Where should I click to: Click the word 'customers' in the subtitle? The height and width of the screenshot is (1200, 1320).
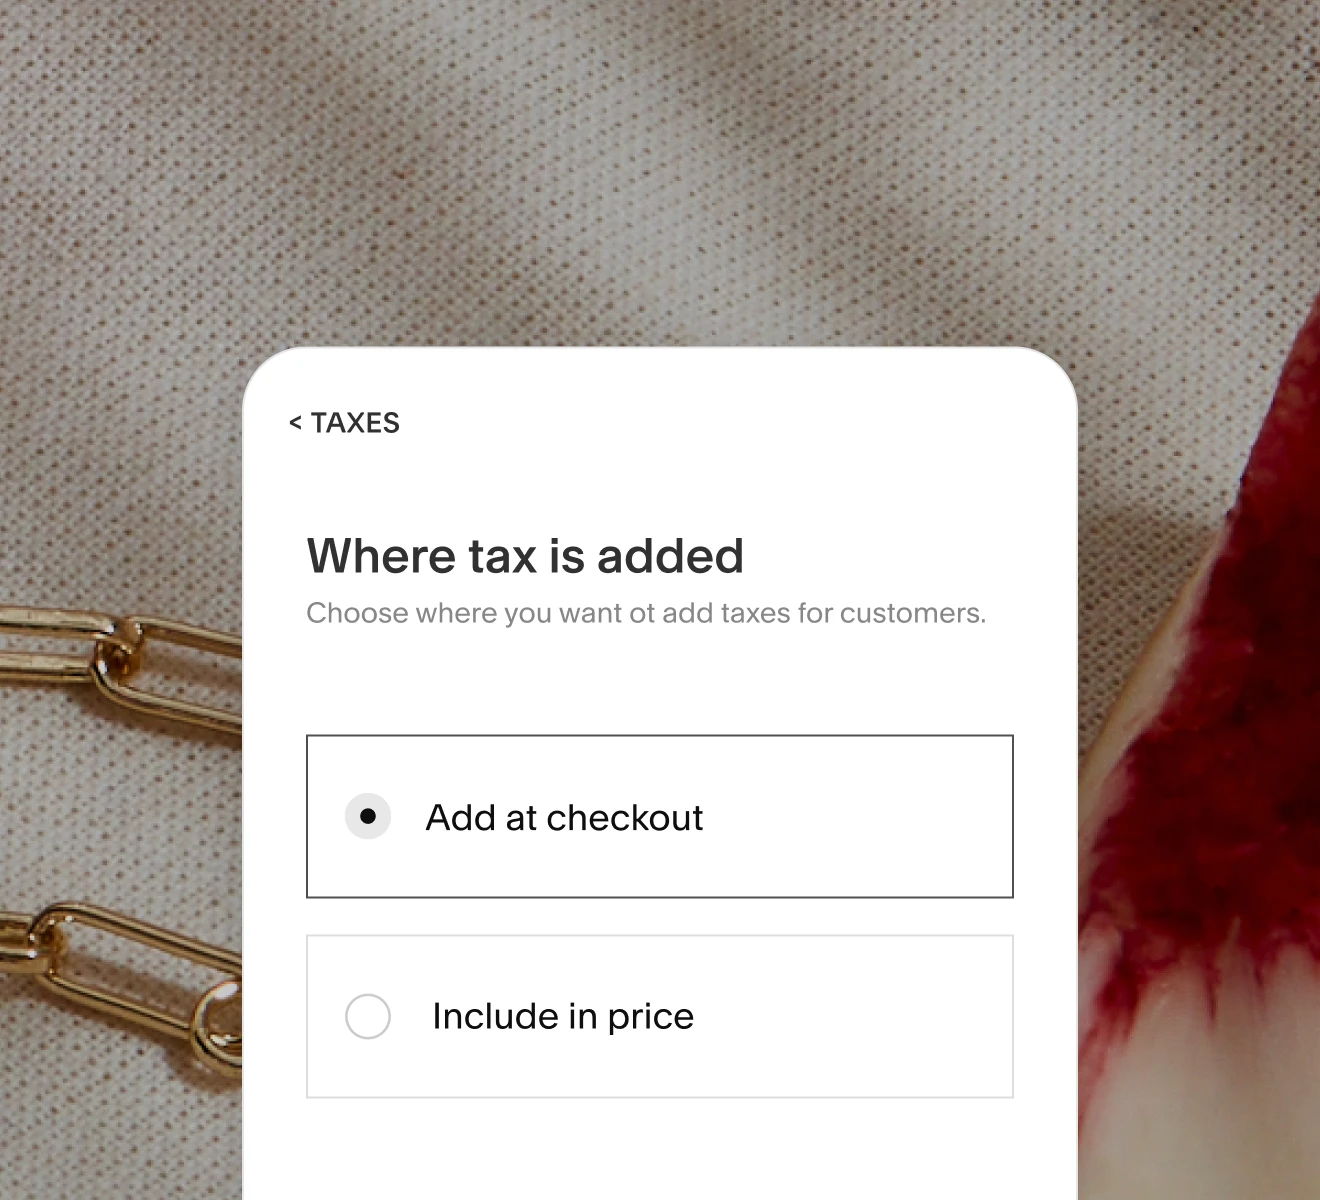click(909, 613)
